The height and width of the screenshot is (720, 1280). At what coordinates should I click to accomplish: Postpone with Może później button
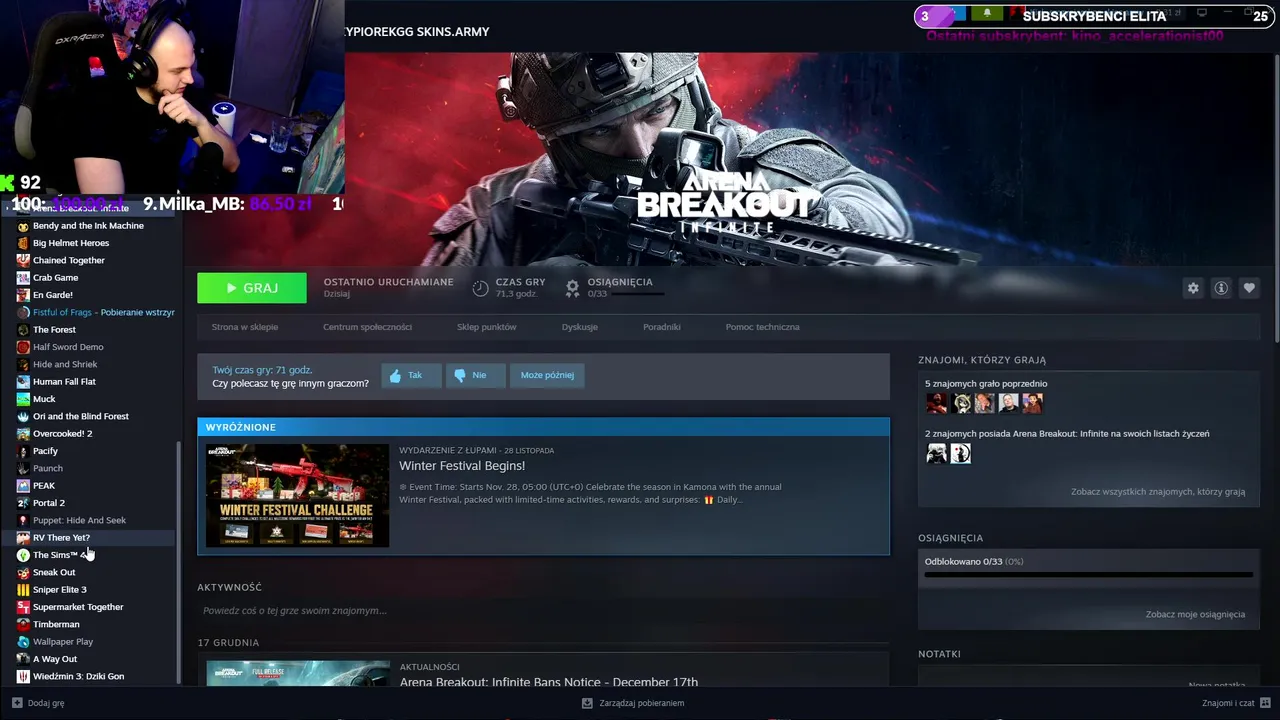547,375
